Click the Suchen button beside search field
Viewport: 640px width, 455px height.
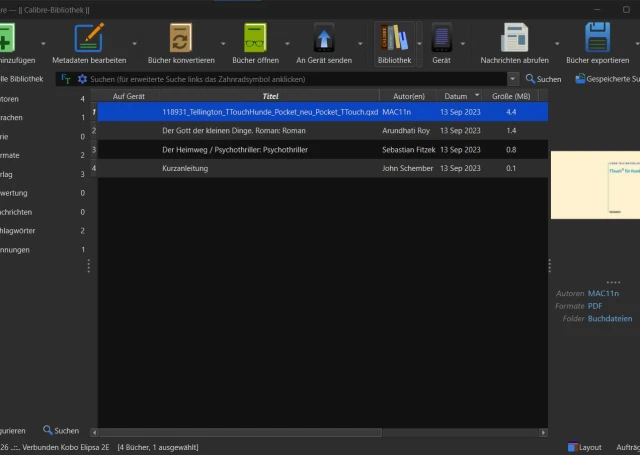(x=543, y=78)
